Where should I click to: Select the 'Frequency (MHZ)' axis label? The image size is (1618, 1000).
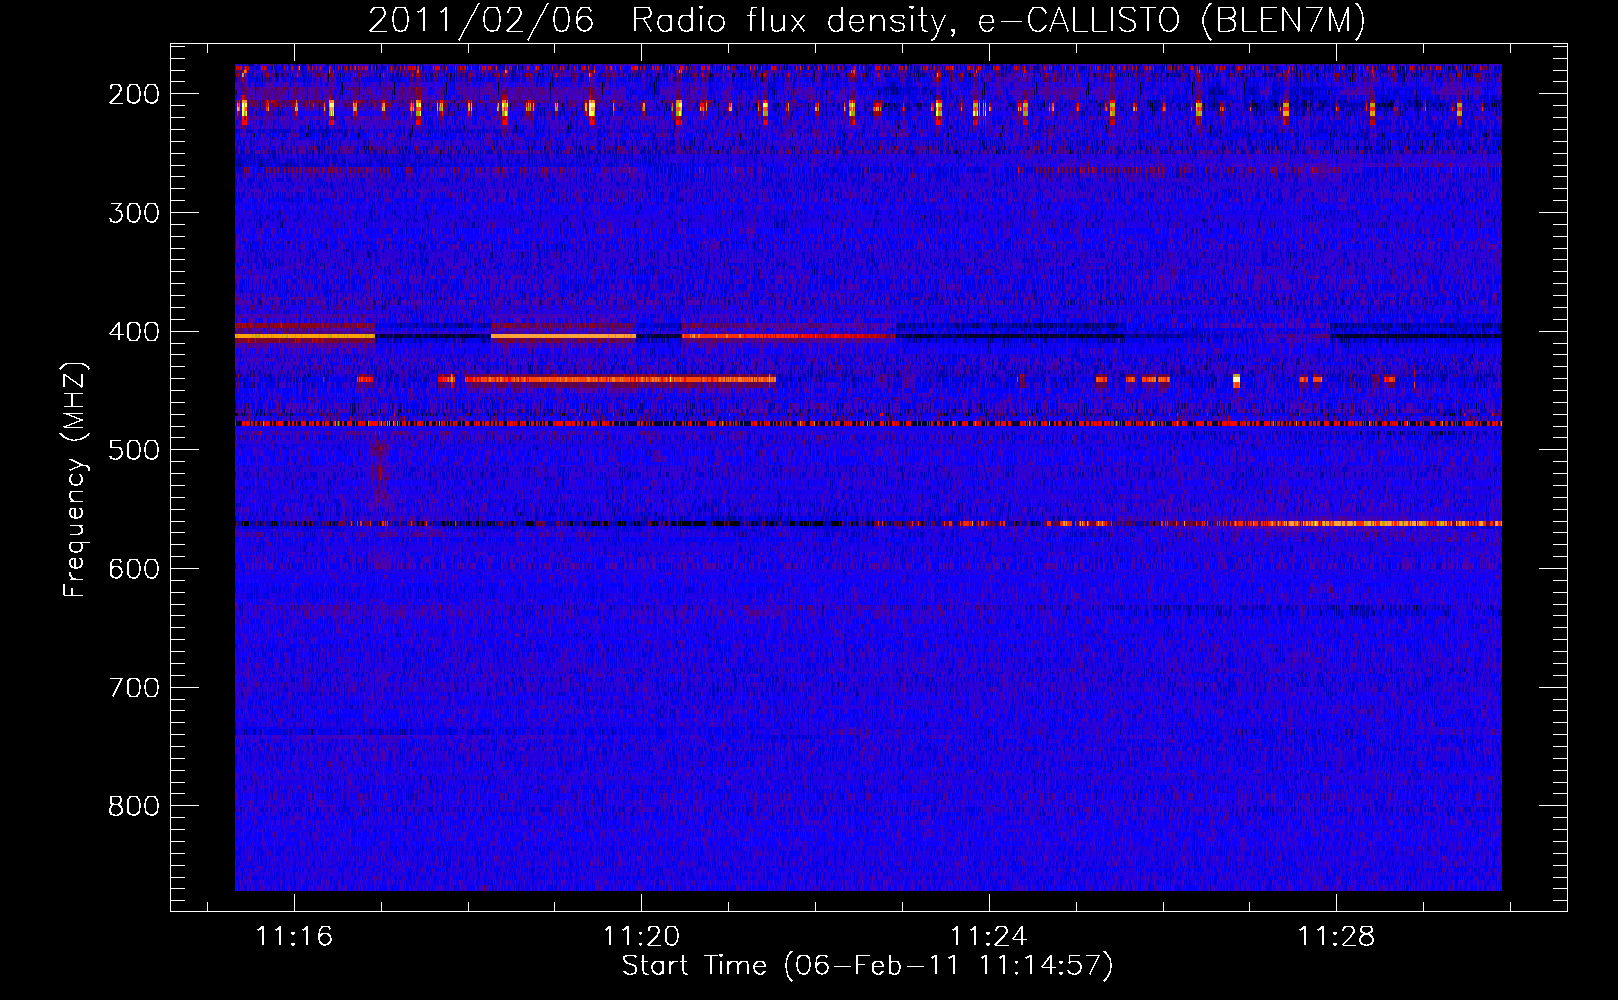pos(76,479)
